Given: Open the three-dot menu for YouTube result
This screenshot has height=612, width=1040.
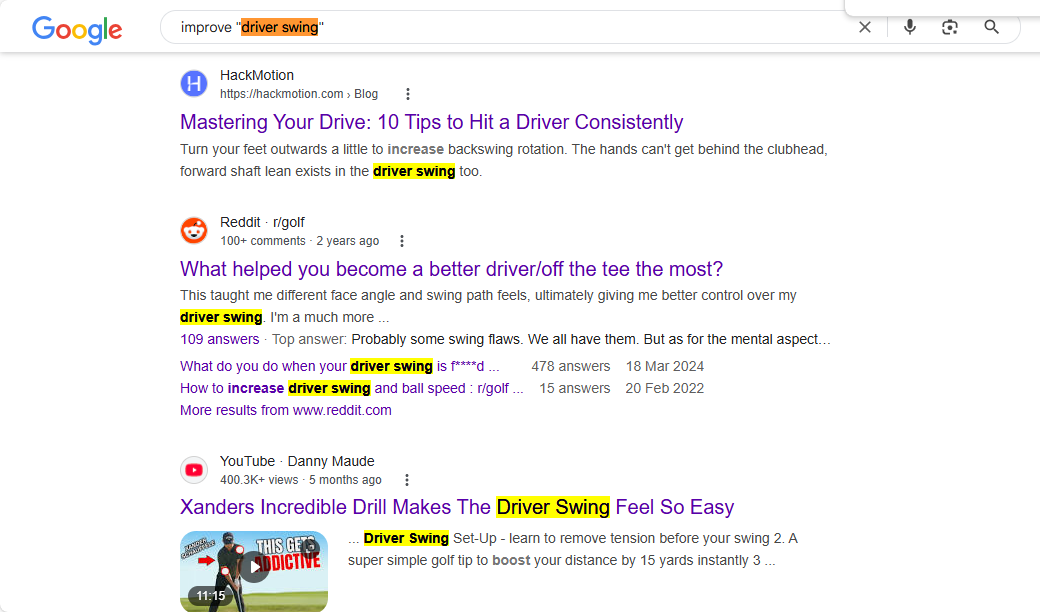Looking at the screenshot, I should 407,479.
